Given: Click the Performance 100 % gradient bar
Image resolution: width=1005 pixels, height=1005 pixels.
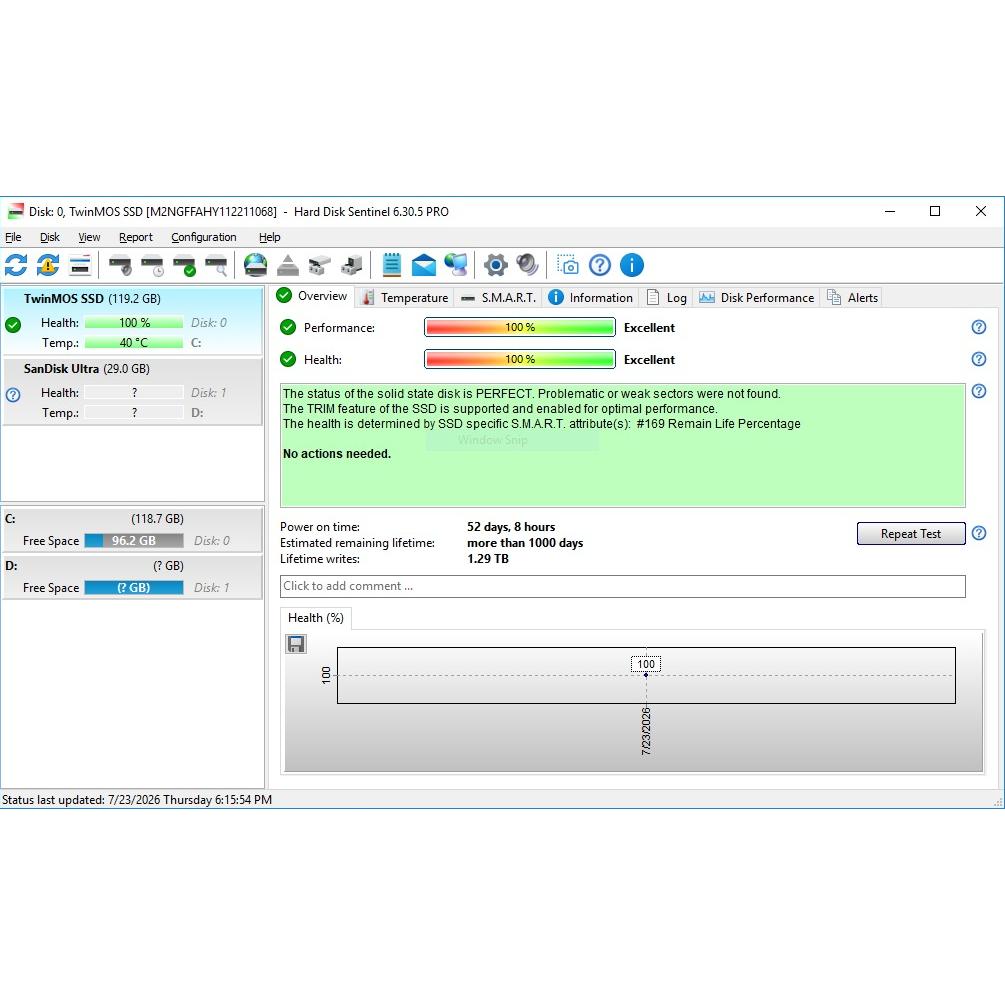Looking at the screenshot, I should click(520, 327).
